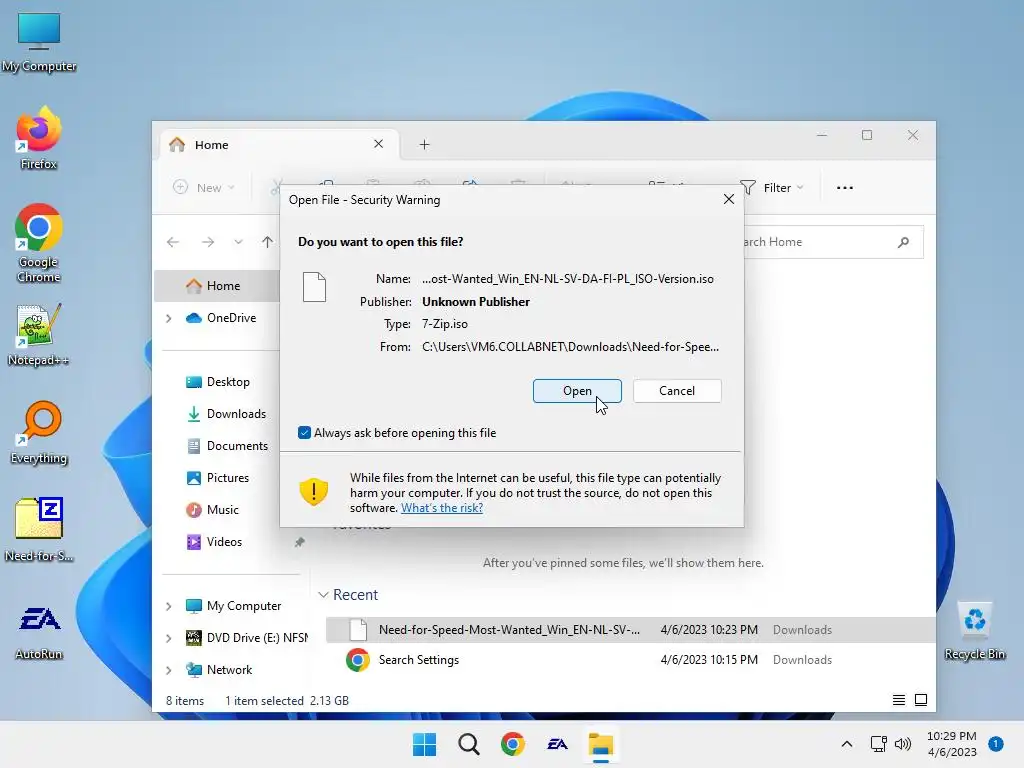
Task: Click the pin icon beside Videos
Action: click(299, 542)
